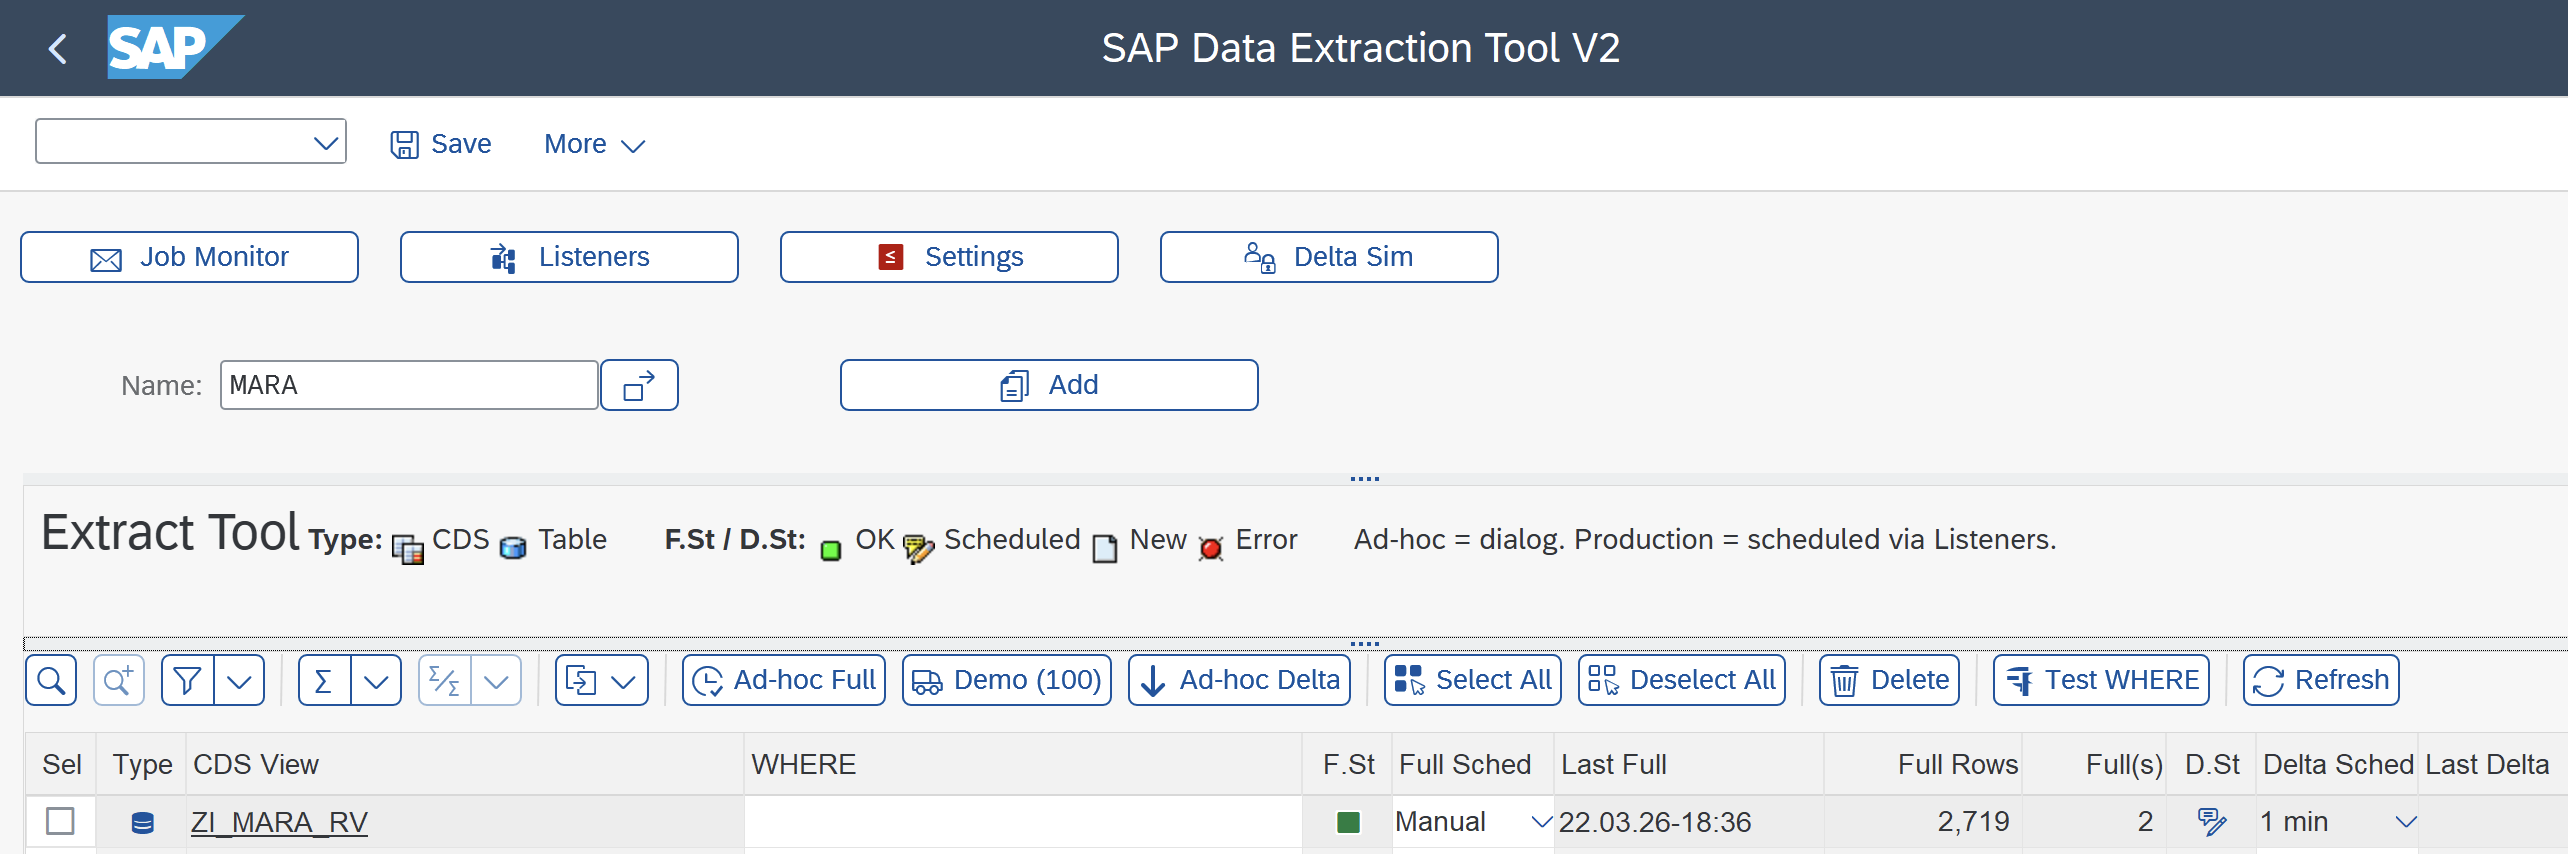Click the D.St column header
Viewport: 2568px width, 854px height.
[2211, 764]
